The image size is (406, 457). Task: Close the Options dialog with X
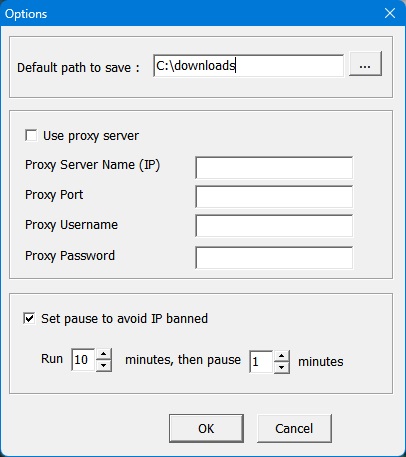coord(390,13)
